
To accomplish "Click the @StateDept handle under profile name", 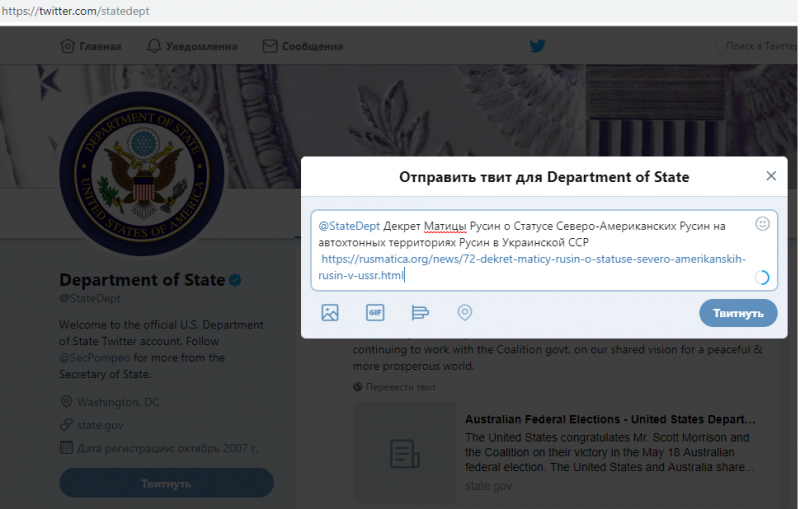I will click(90, 298).
